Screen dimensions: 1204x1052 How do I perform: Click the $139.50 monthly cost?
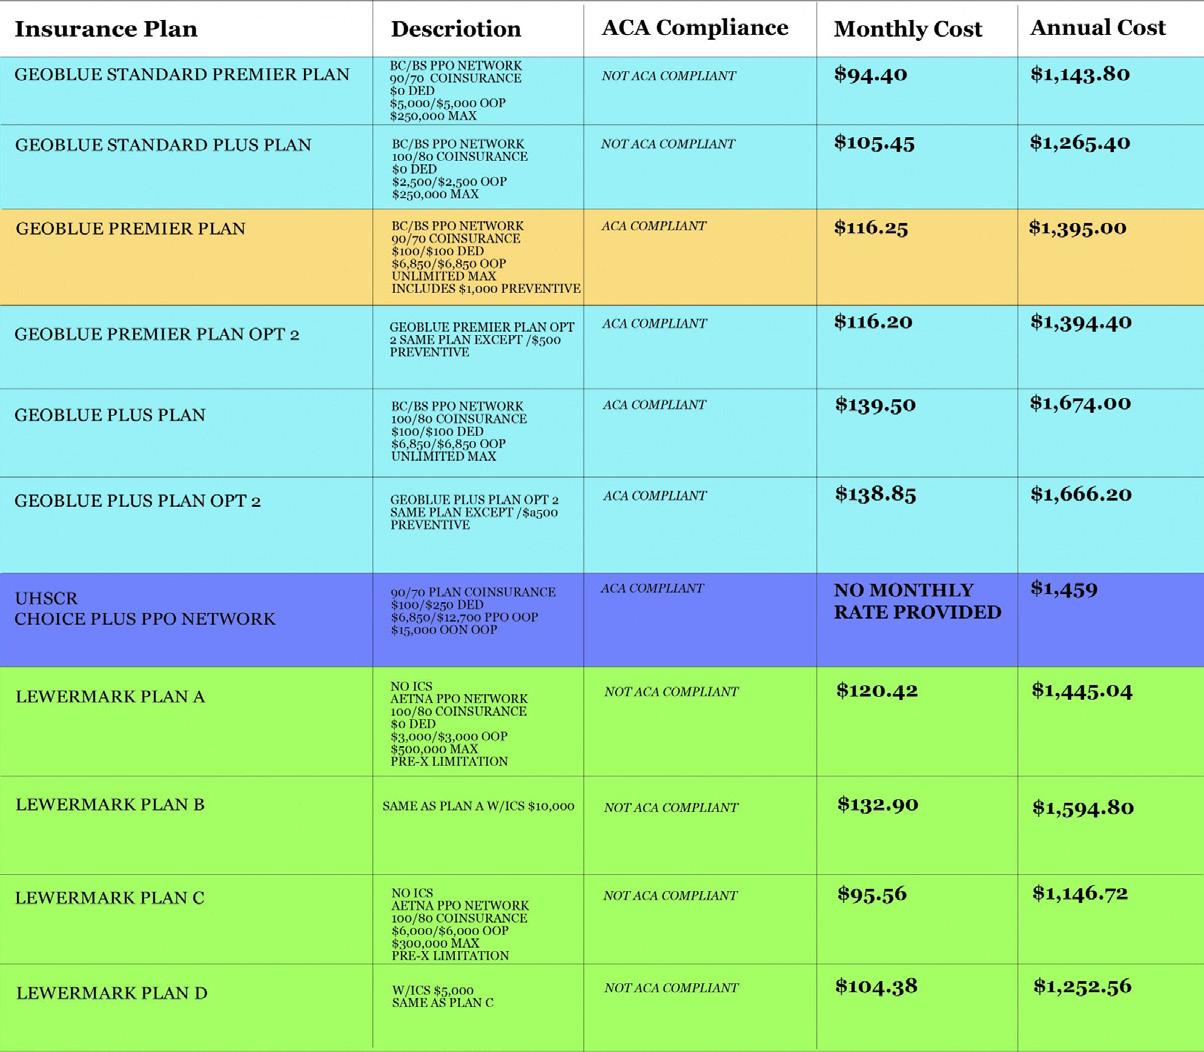tap(876, 405)
